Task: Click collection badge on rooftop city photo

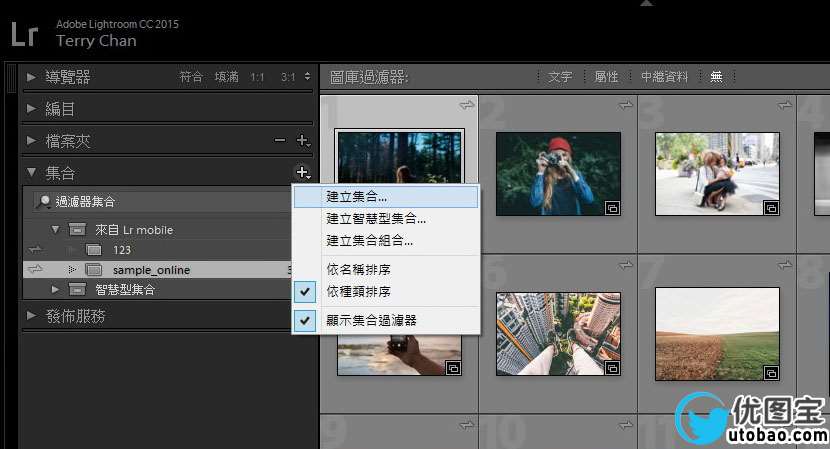Action: click(612, 368)
